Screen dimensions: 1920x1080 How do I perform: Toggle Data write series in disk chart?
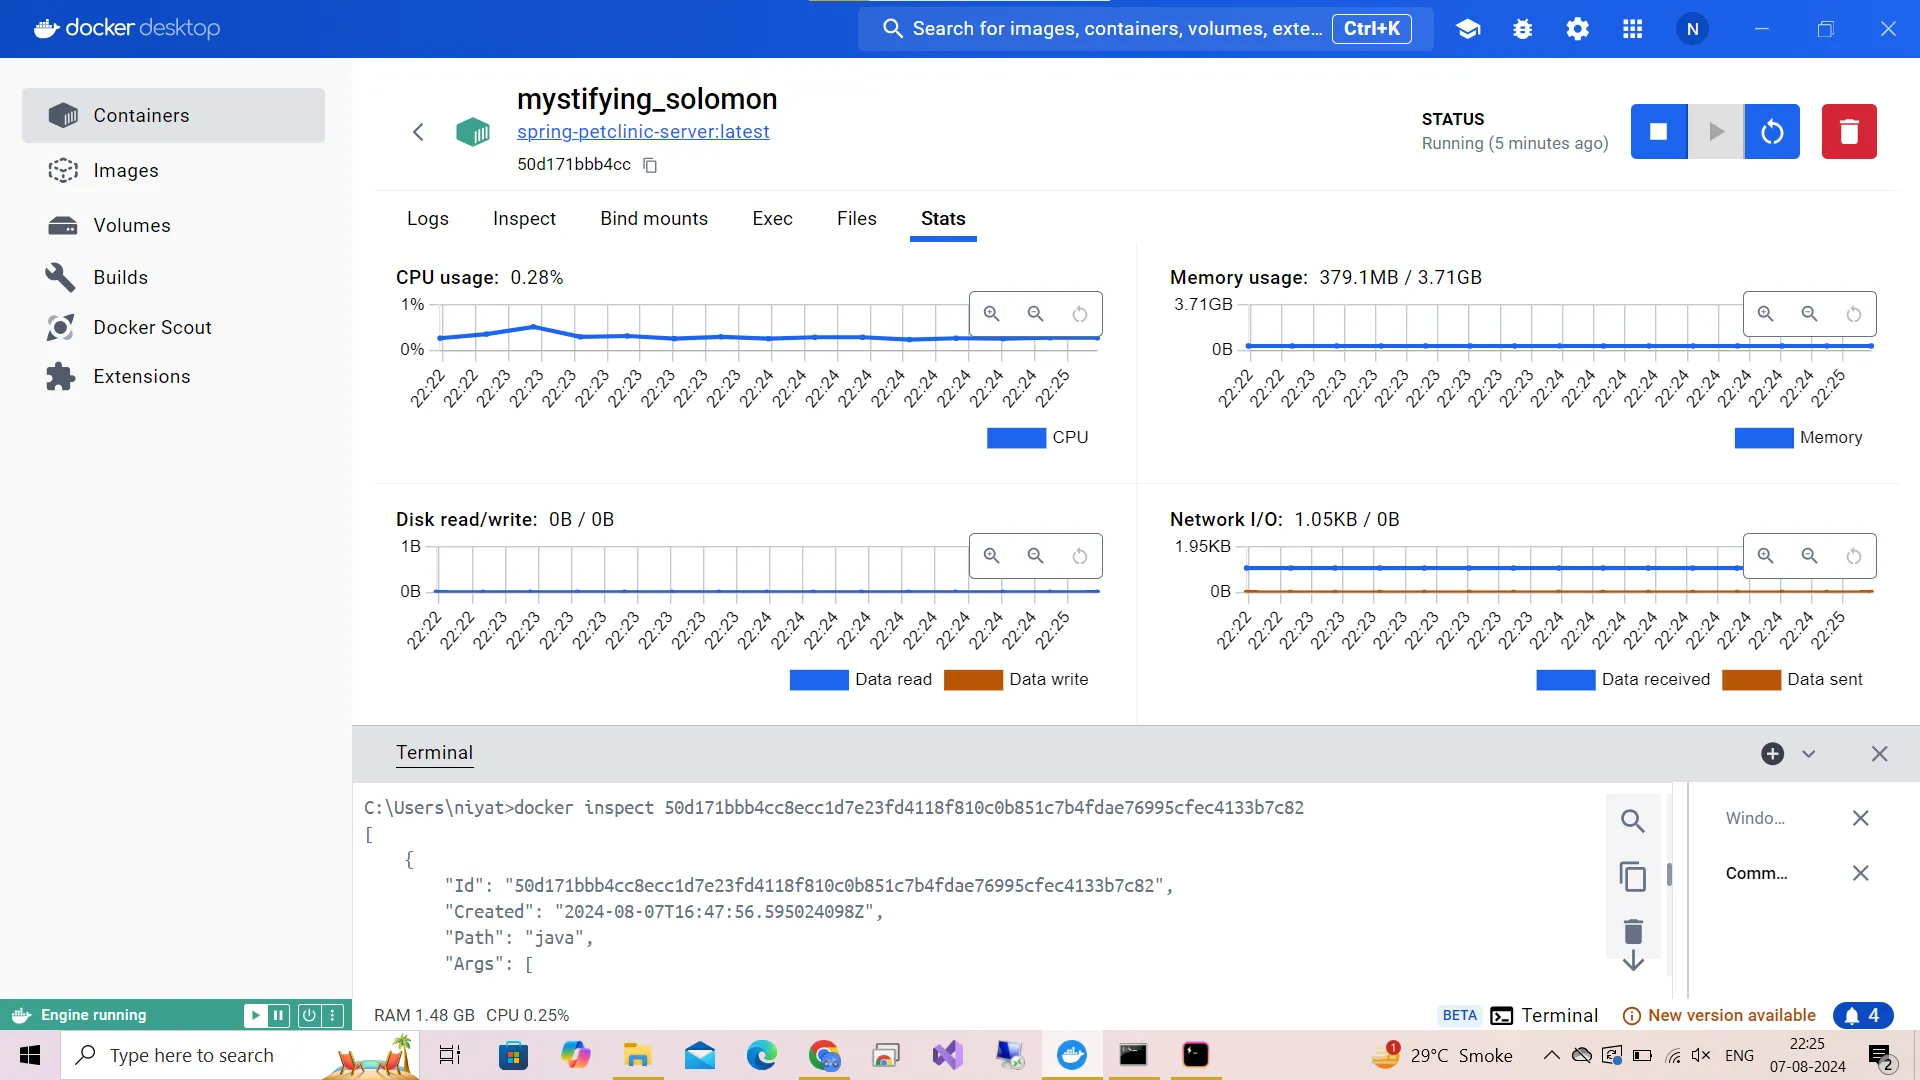coord(972,680)
